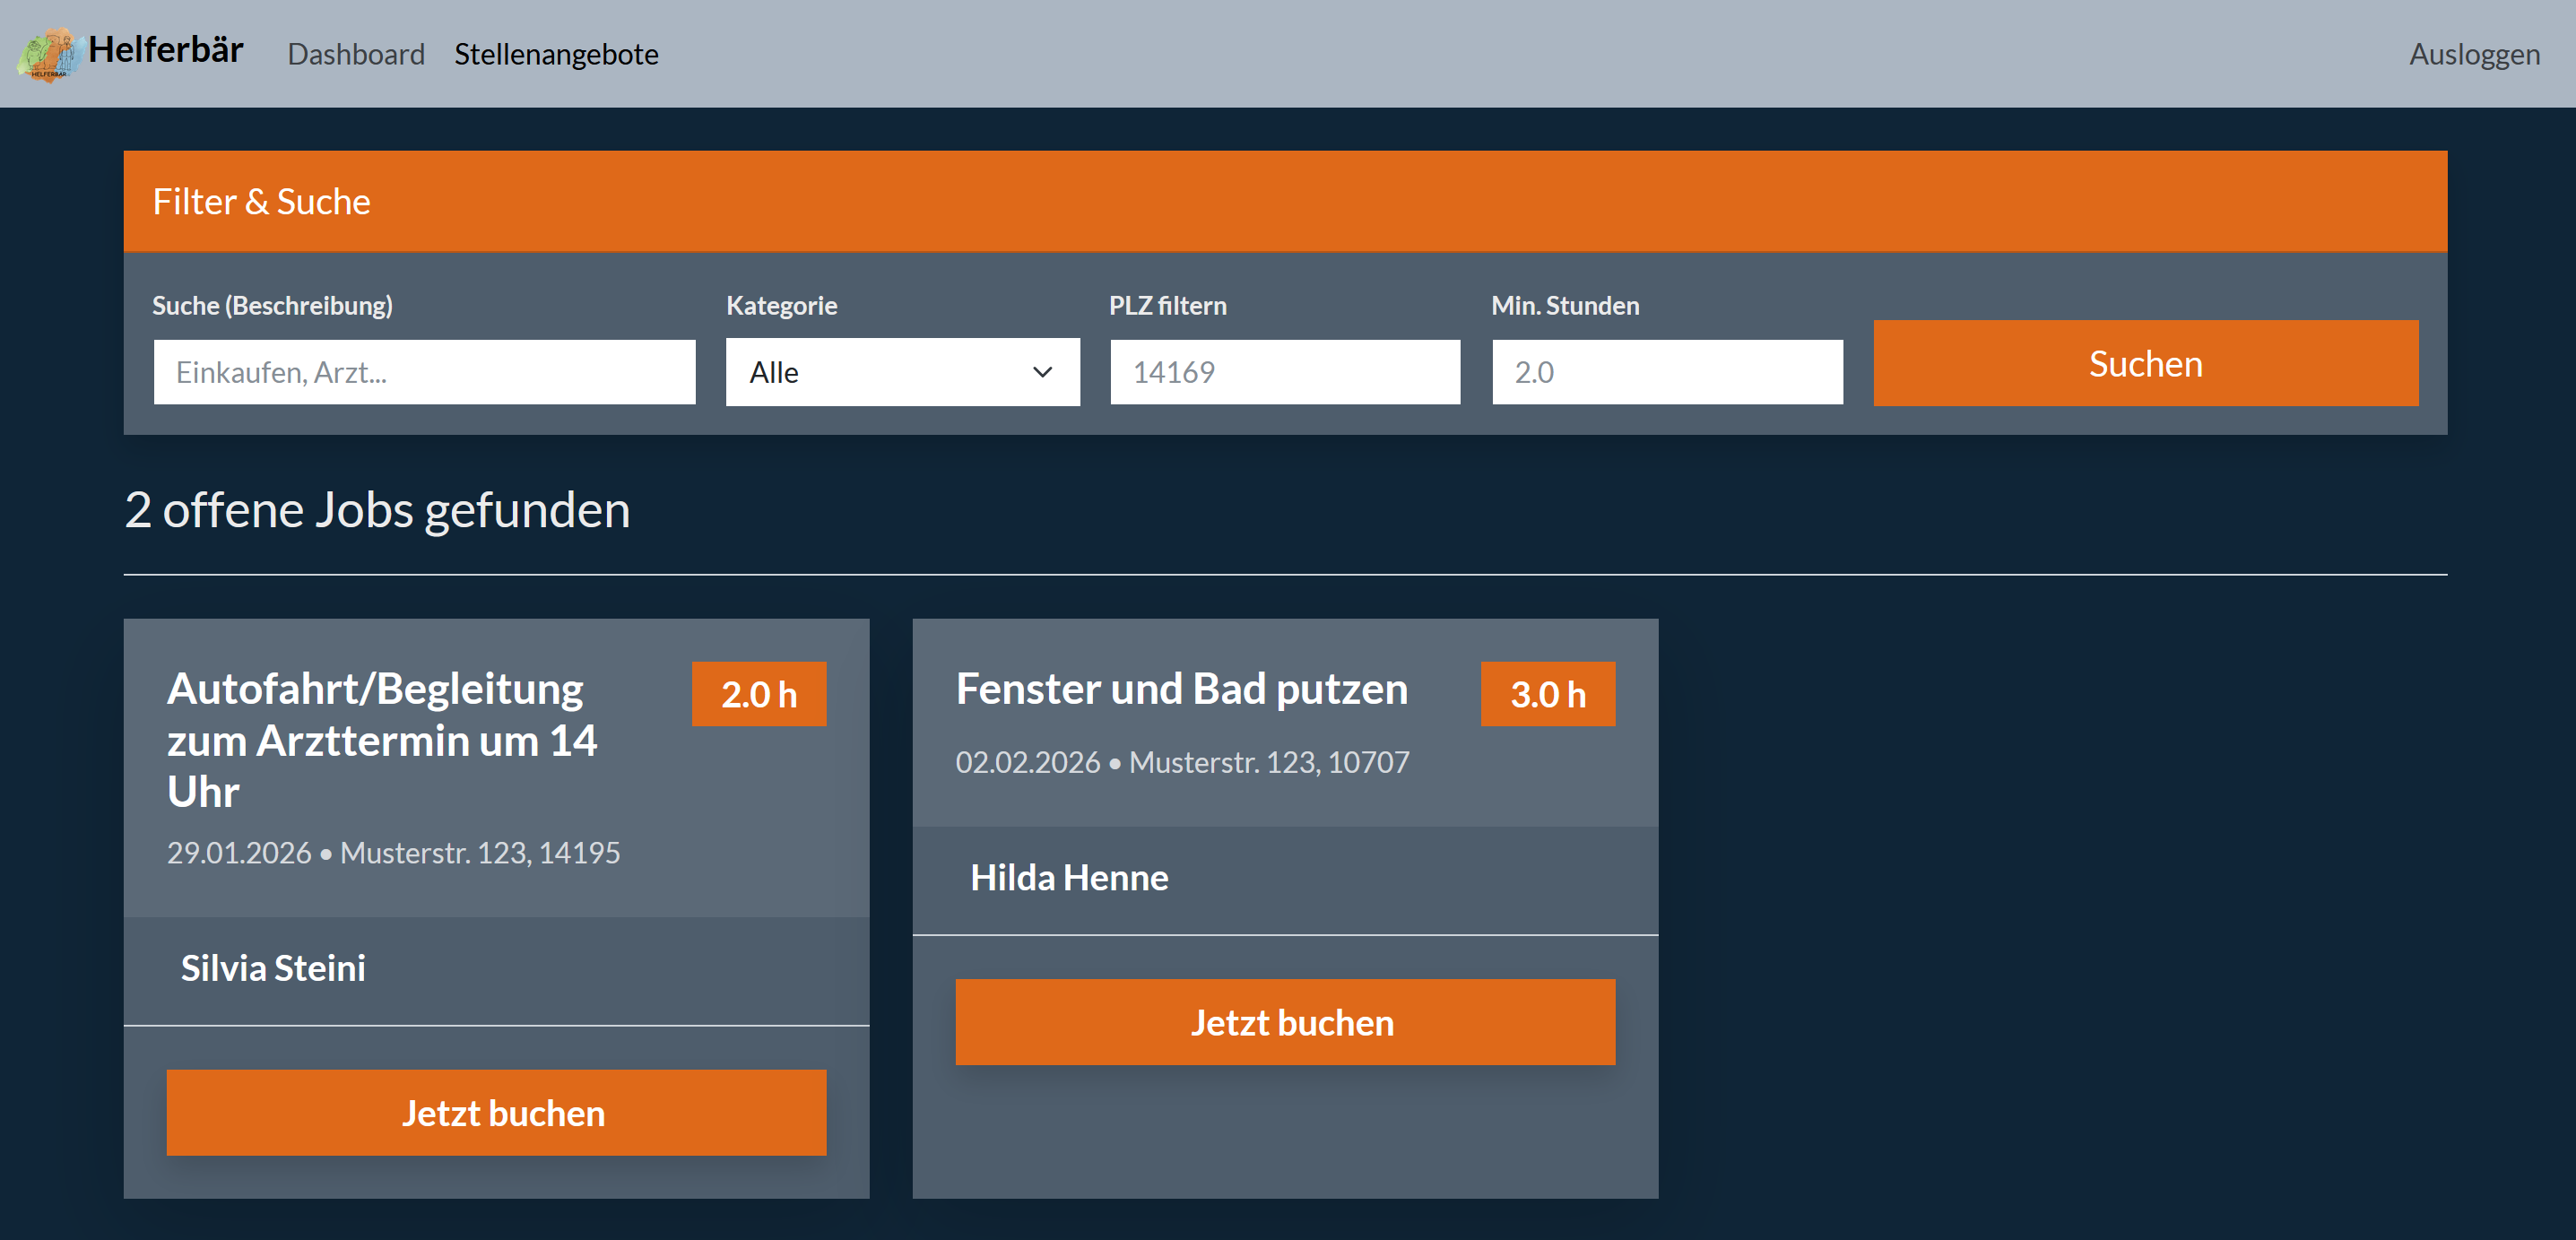
Task: Click the chevron arrow in Kategorie select
Action: (1042, 372)
